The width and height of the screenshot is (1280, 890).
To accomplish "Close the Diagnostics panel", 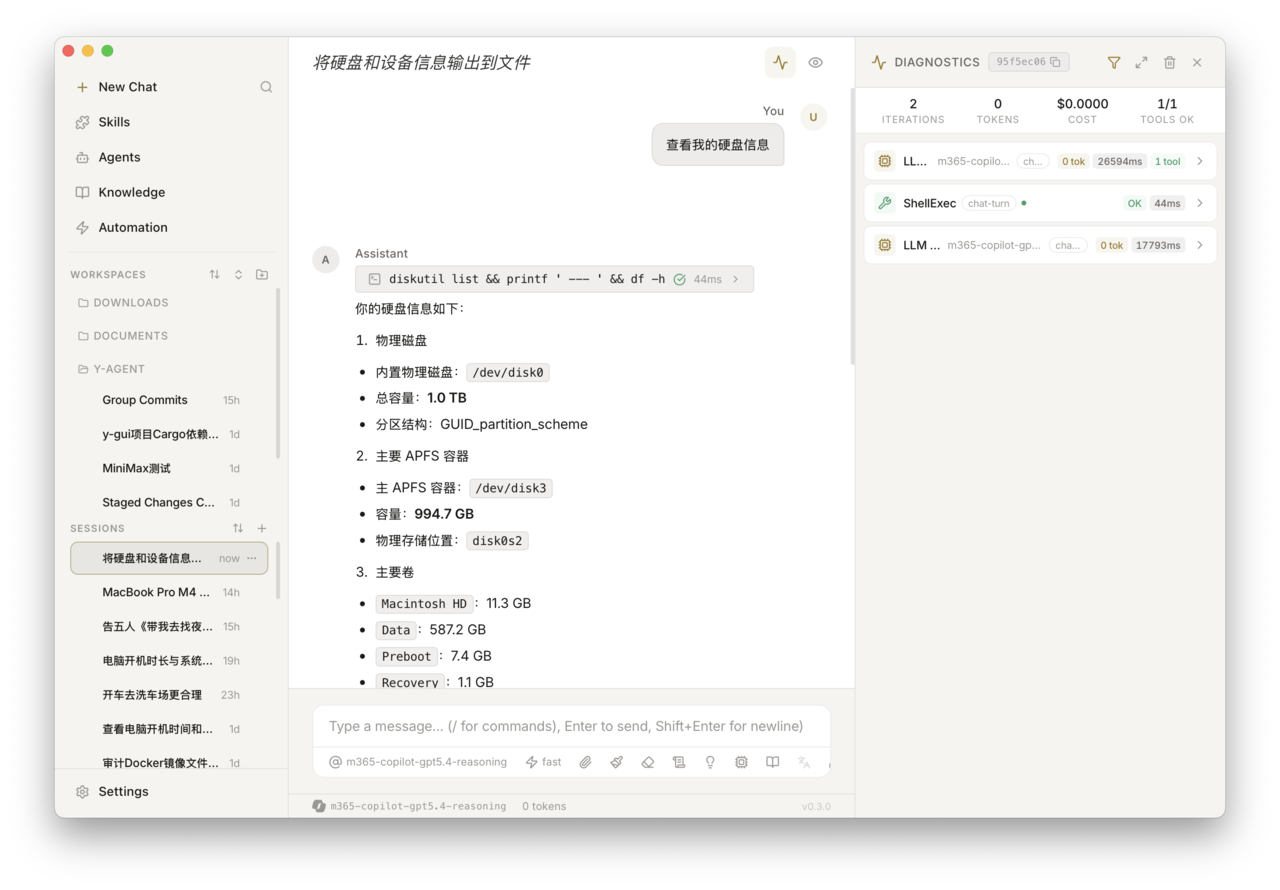I will pyautogui.click(x=1197, y=62).
